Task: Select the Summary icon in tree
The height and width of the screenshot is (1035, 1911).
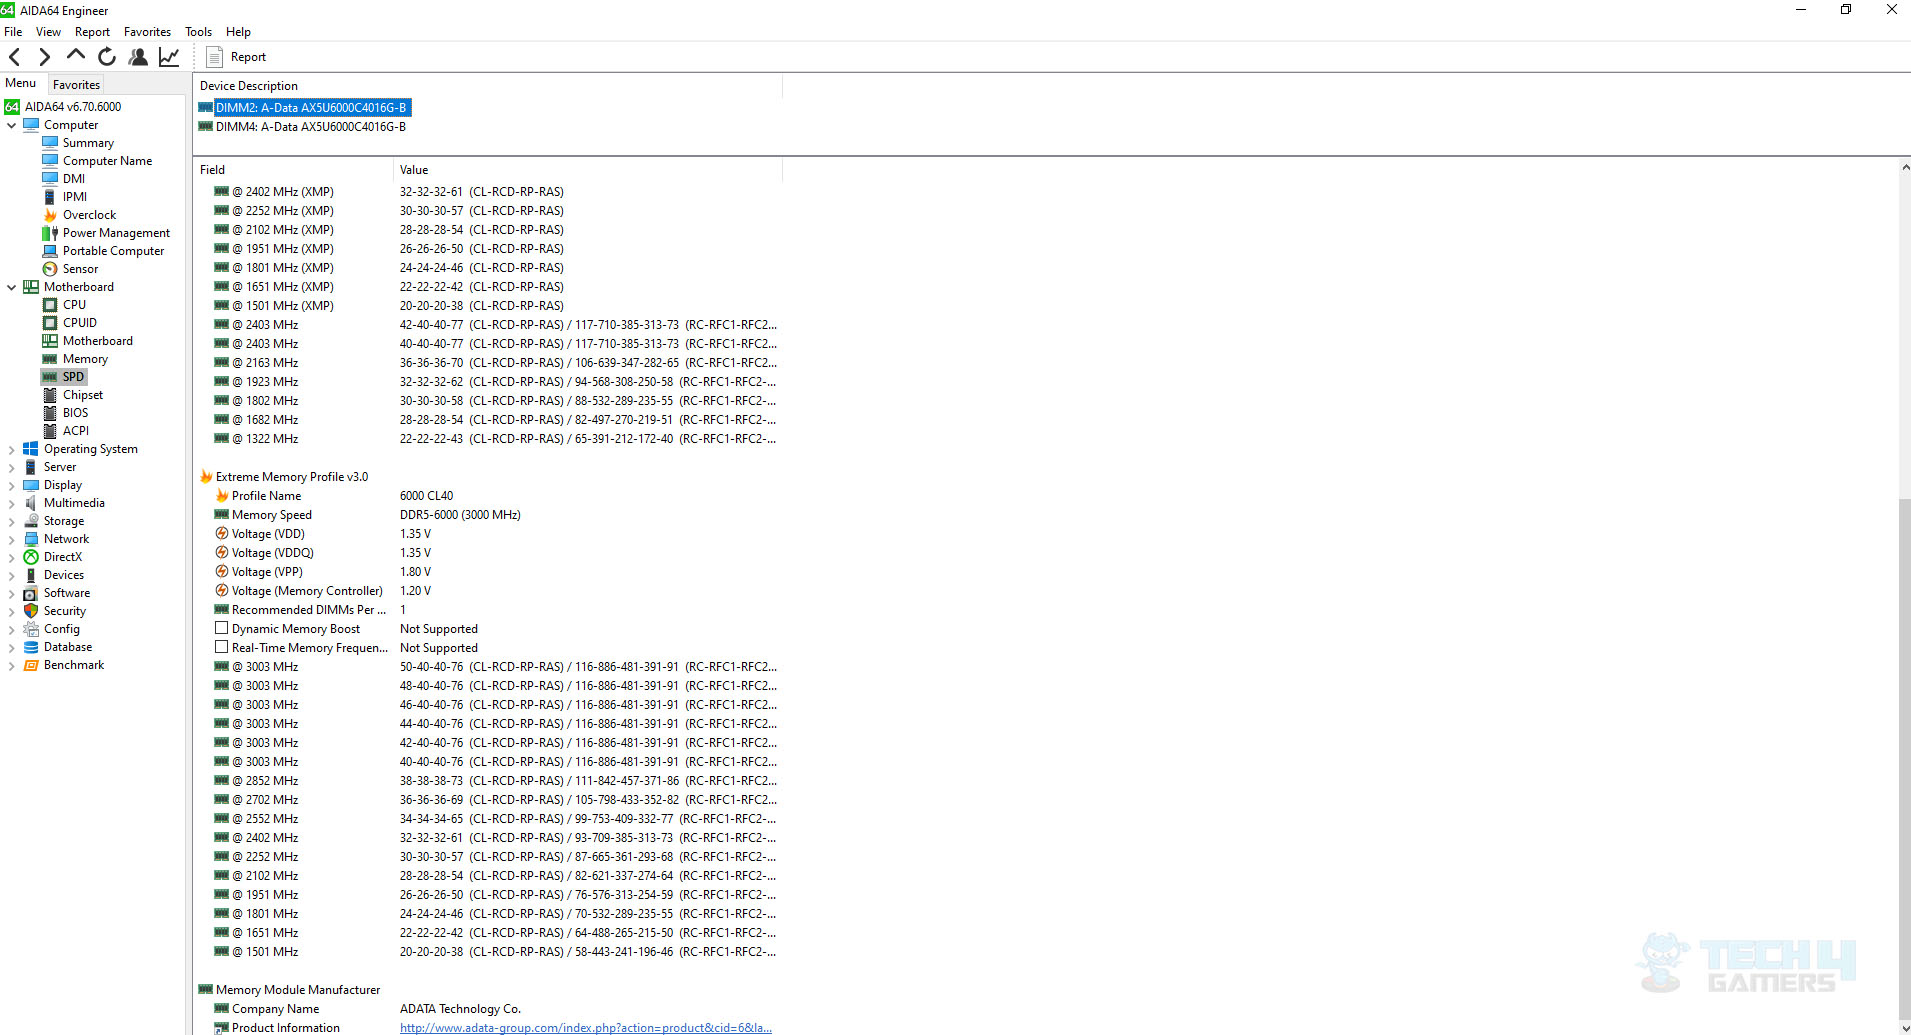Action: click(x=50, y=143)
